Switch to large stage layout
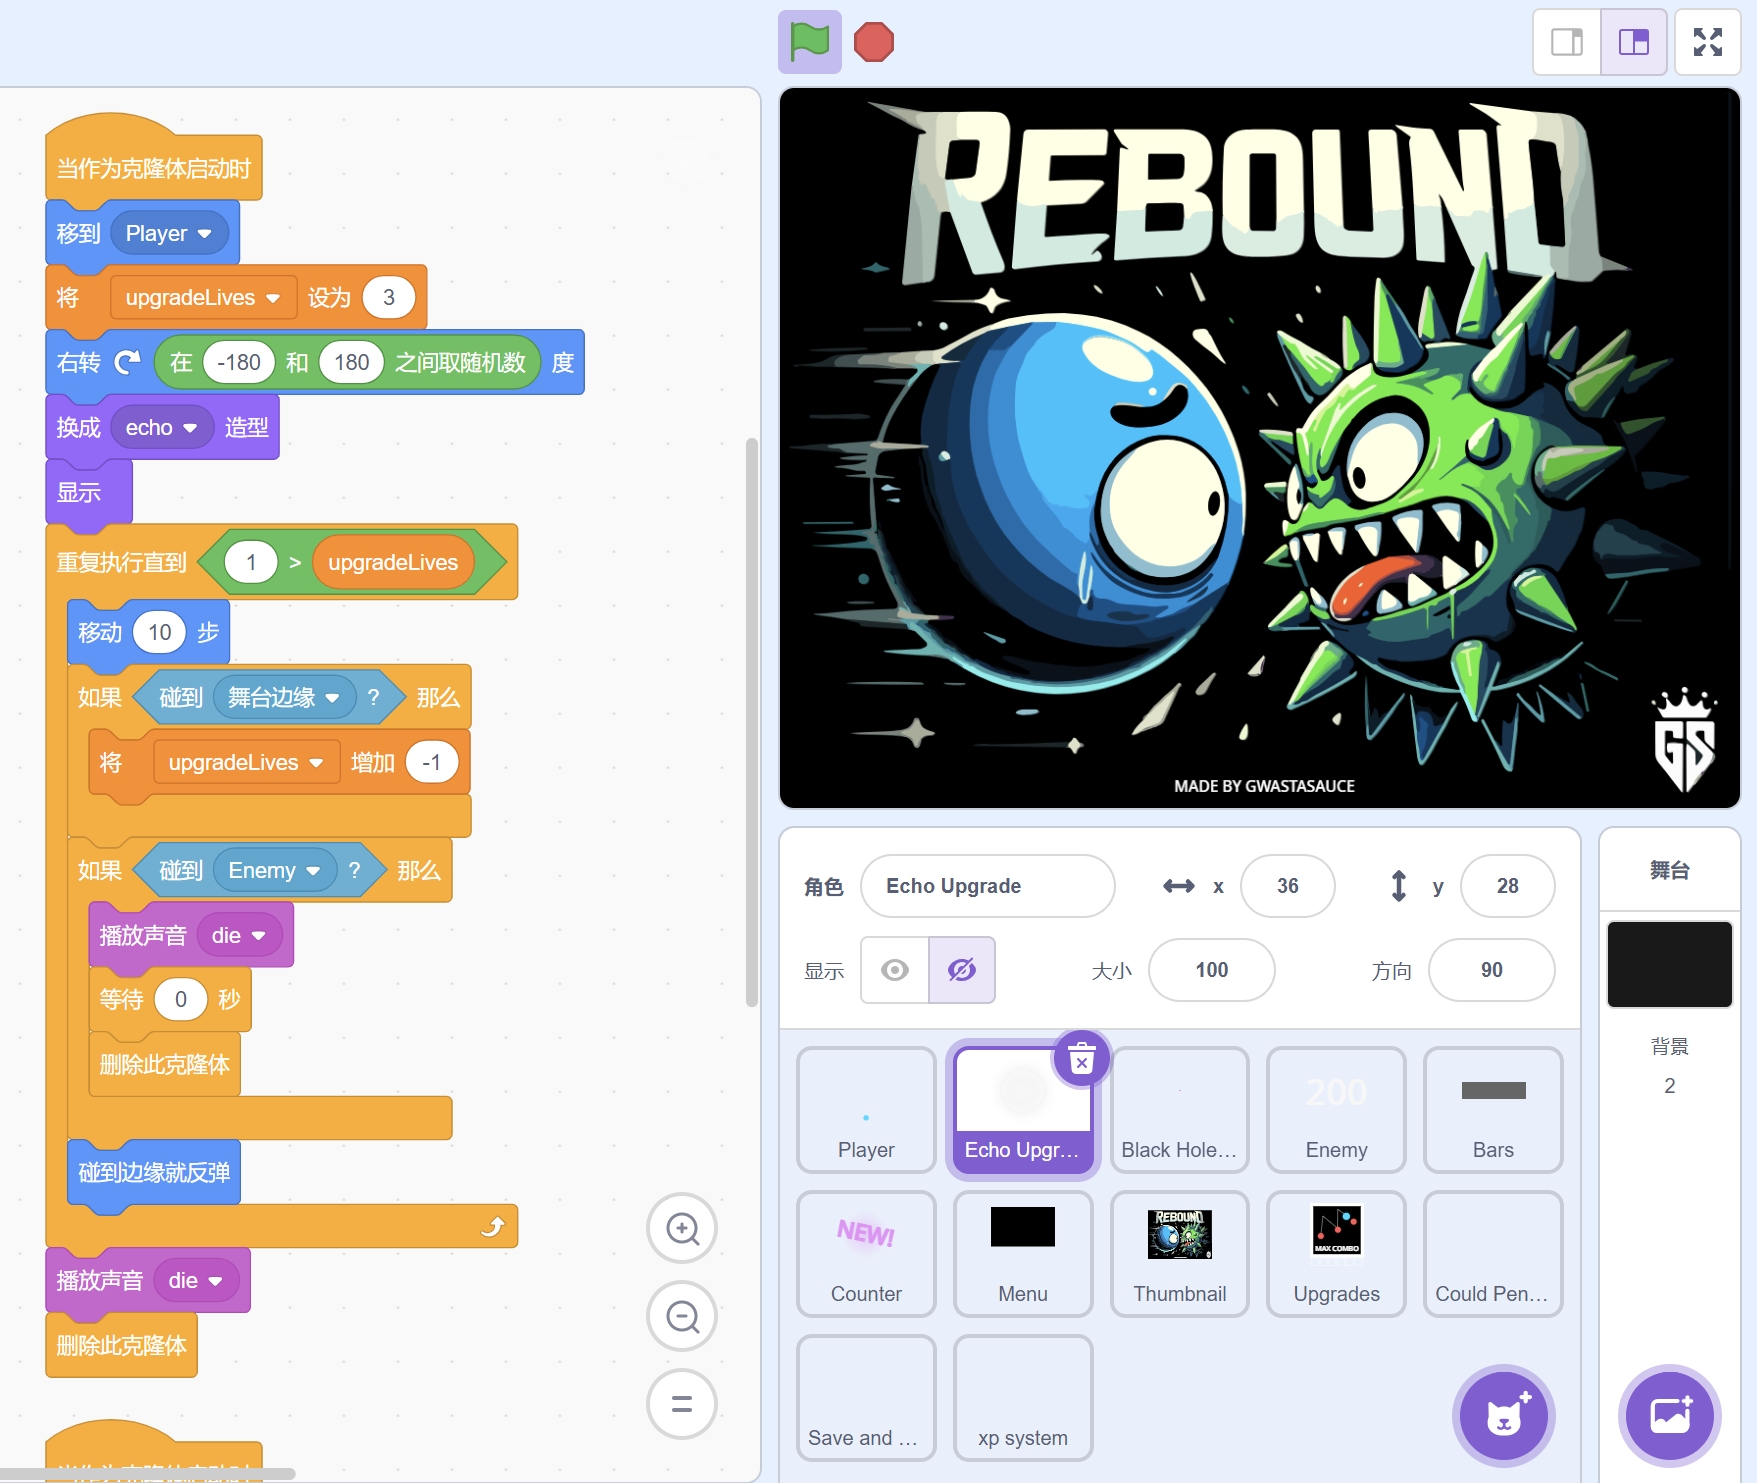This screenshot has width=1757, height=1483. point(1633,42)
